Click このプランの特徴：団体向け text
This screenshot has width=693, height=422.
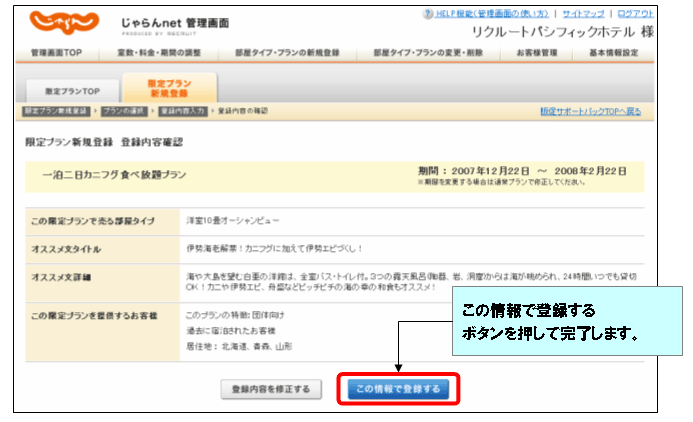point(235,315)
